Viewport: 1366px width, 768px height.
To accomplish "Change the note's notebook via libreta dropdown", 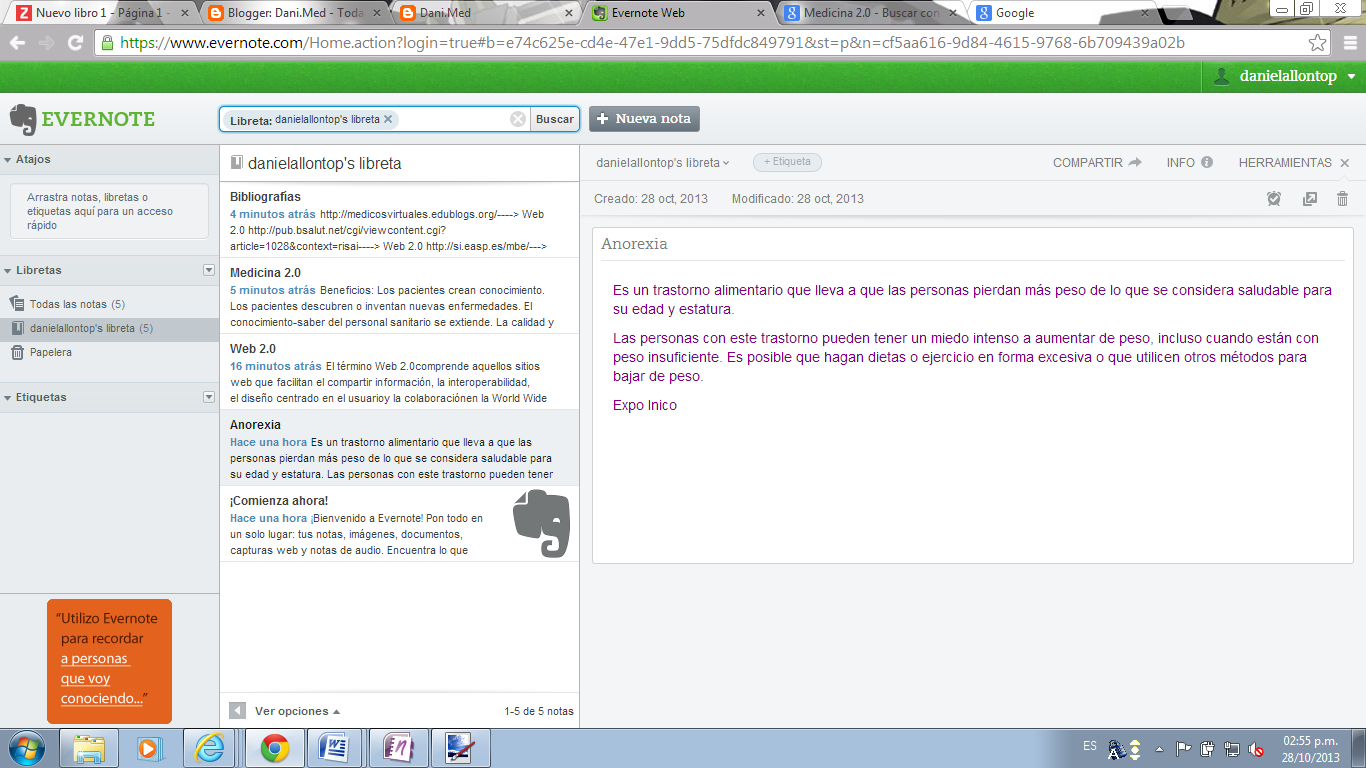I will coord(663,162).
